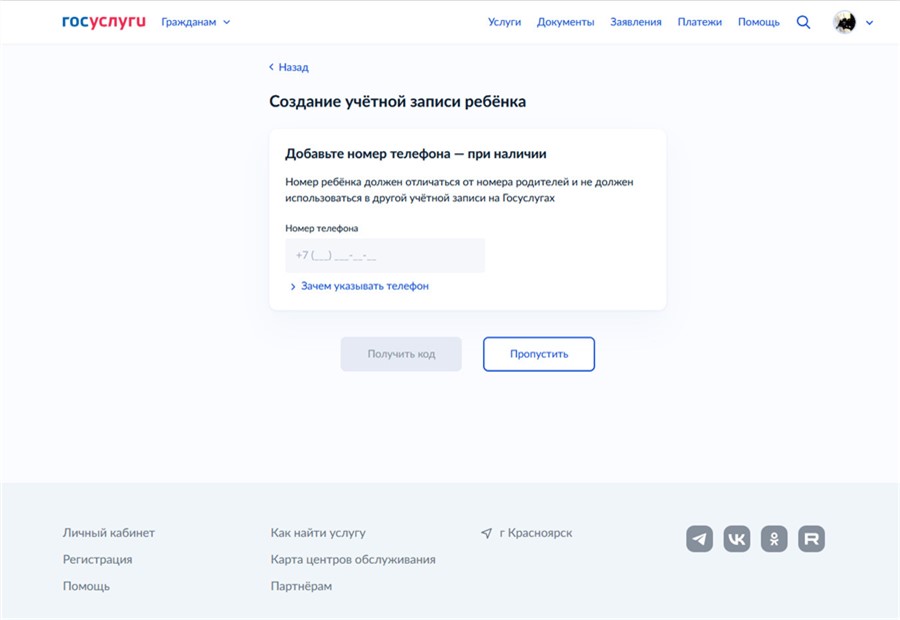The height and width of the screenshot is (620, 900).
Task: Click the Госуслуги logo
Action: (104, 22)
